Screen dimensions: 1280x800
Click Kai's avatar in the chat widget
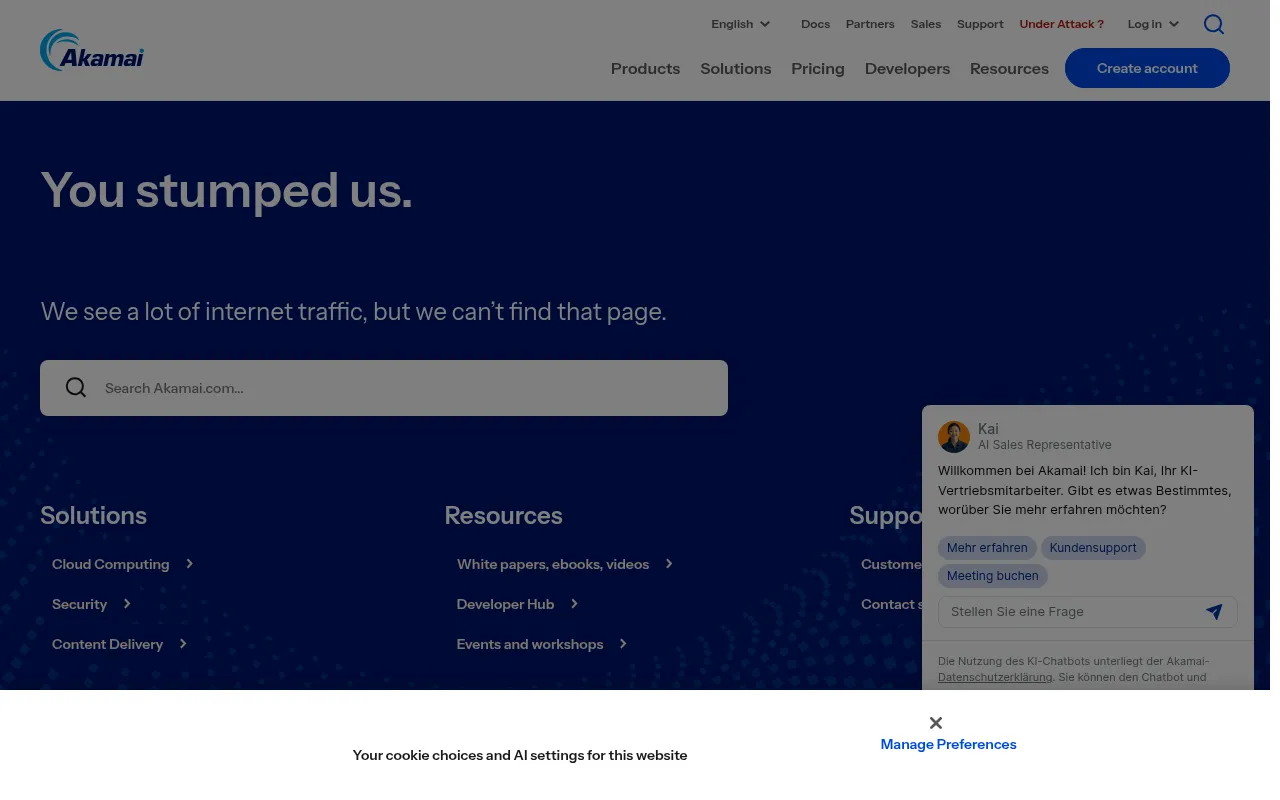tap(954, 437)
